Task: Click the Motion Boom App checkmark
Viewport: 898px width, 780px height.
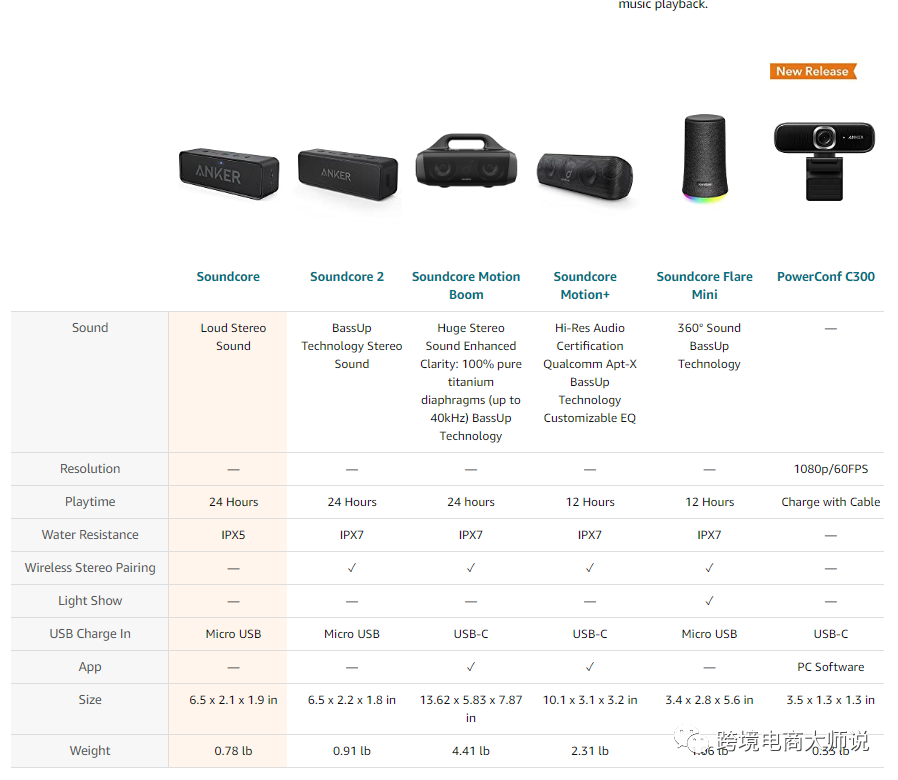Action: click(471, 667)
